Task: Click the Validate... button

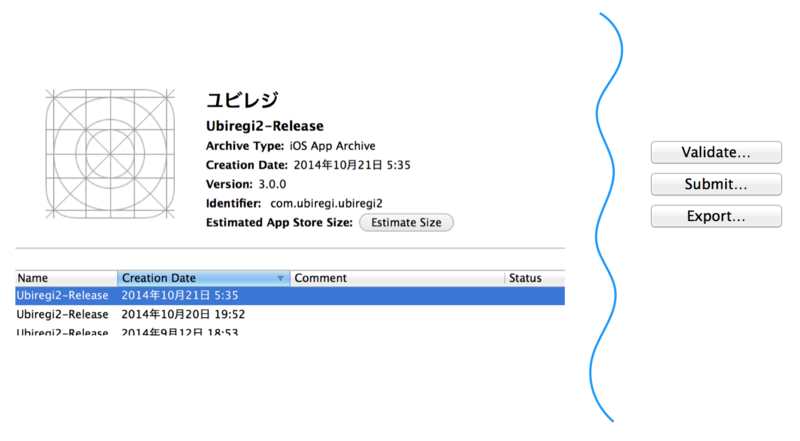Action: [x=716, y=153]
